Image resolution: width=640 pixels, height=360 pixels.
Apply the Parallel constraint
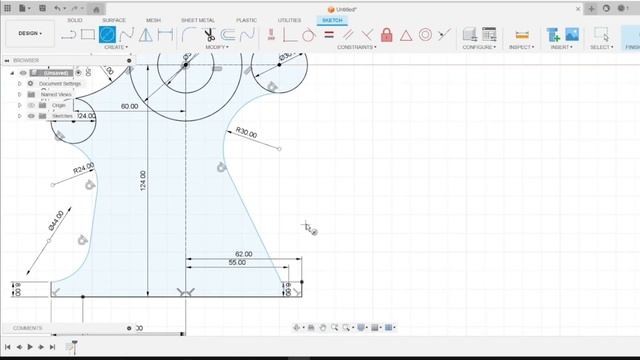pos(348,35)
